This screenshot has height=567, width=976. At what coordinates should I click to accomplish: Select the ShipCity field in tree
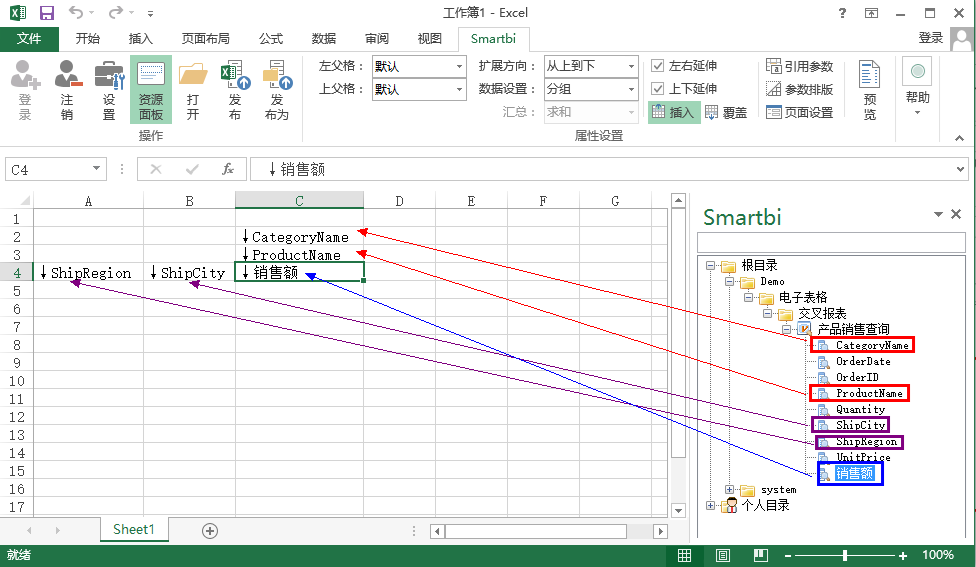(860, 425)
